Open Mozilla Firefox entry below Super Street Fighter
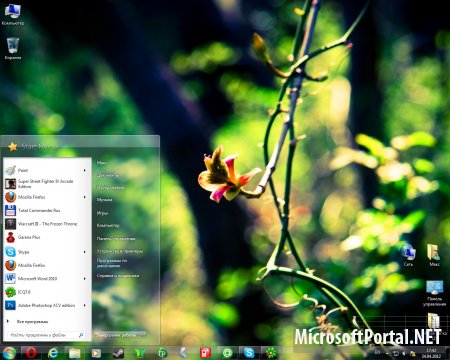The image size is (450, 360). coord(46,197)
